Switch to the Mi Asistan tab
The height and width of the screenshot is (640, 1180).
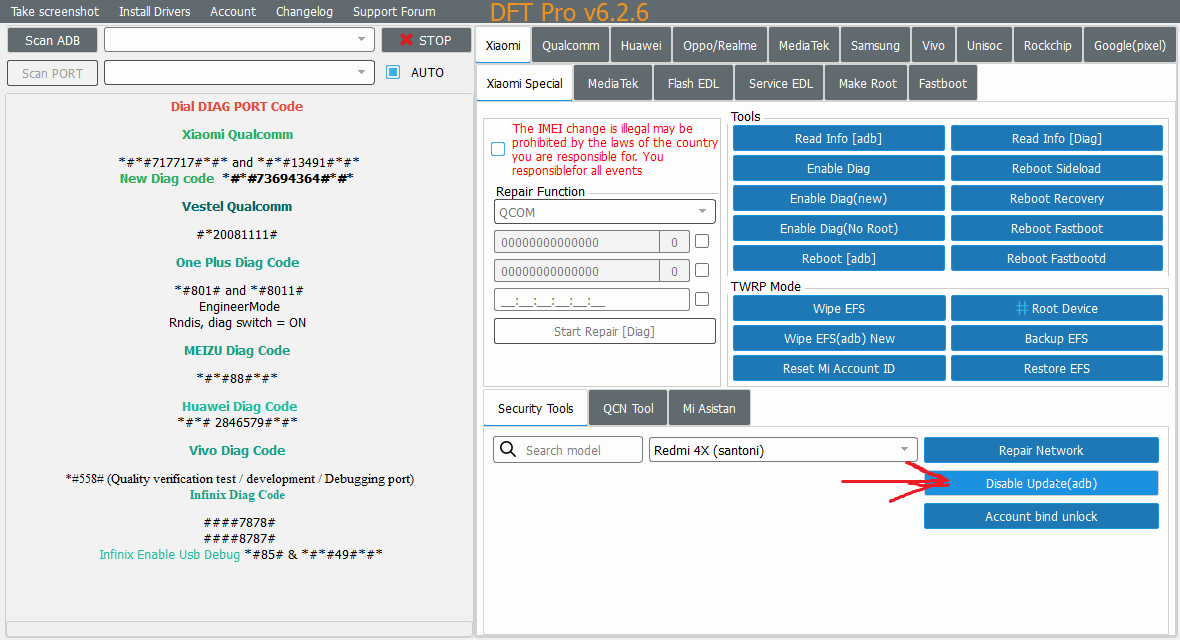[x=709, y=408]
